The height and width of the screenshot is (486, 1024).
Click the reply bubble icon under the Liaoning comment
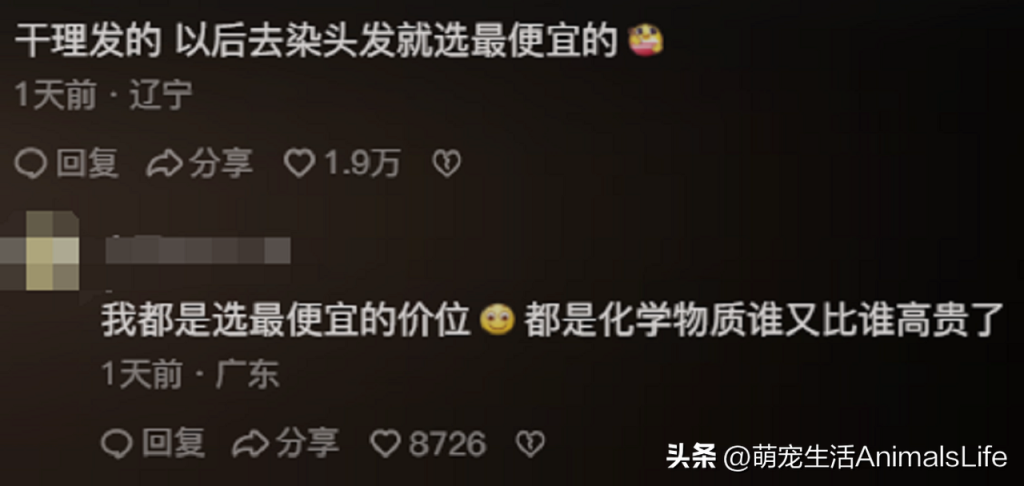[30, 163]
